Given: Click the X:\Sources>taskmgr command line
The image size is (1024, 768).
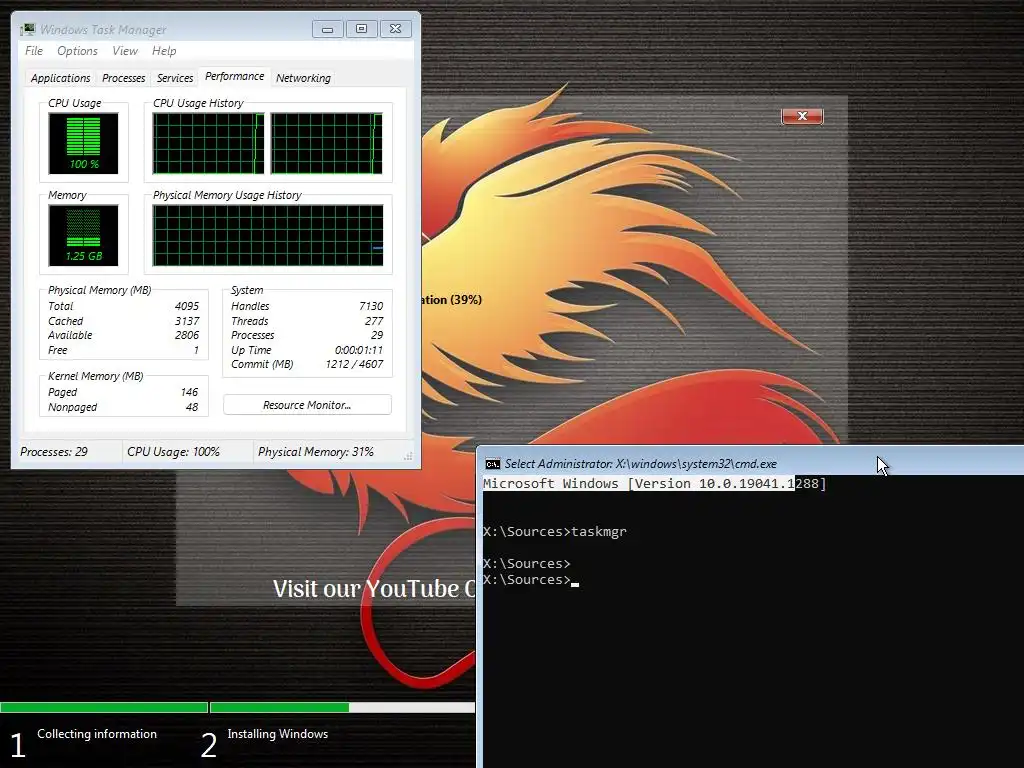Looking at the screenshot, I should [x=554, y=532].
